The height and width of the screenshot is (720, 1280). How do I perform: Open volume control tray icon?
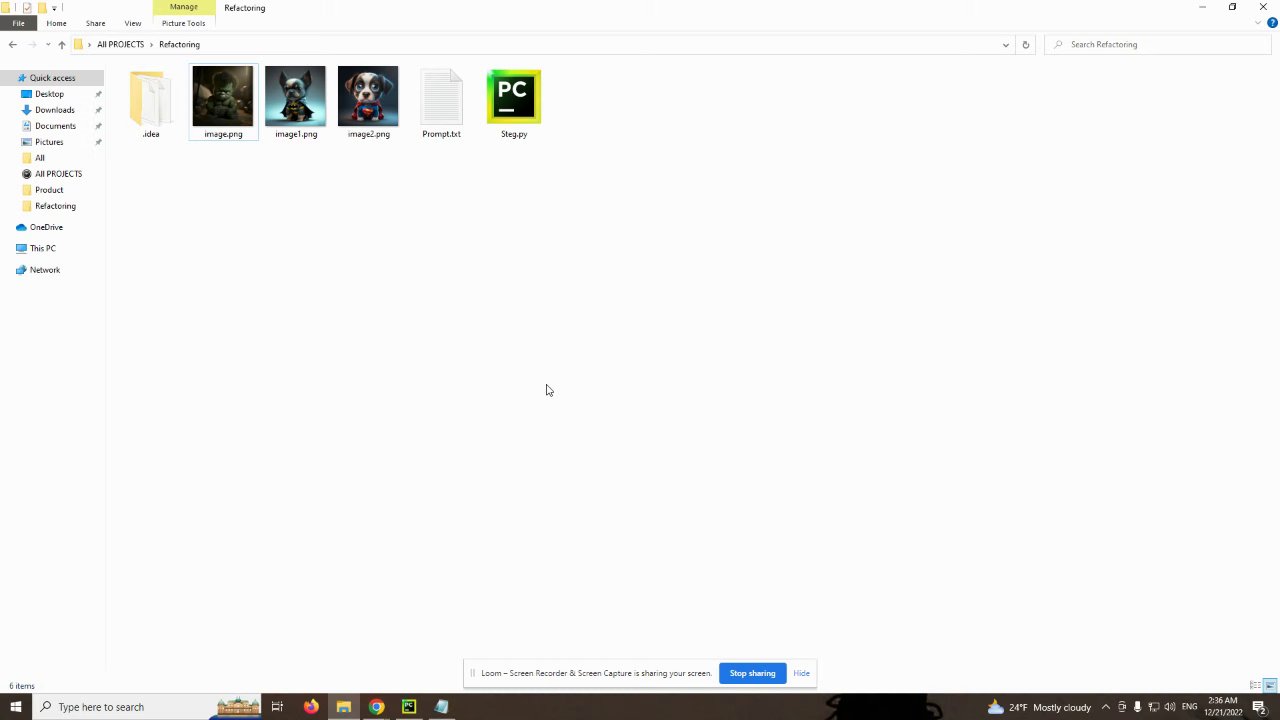point(1169,707)
